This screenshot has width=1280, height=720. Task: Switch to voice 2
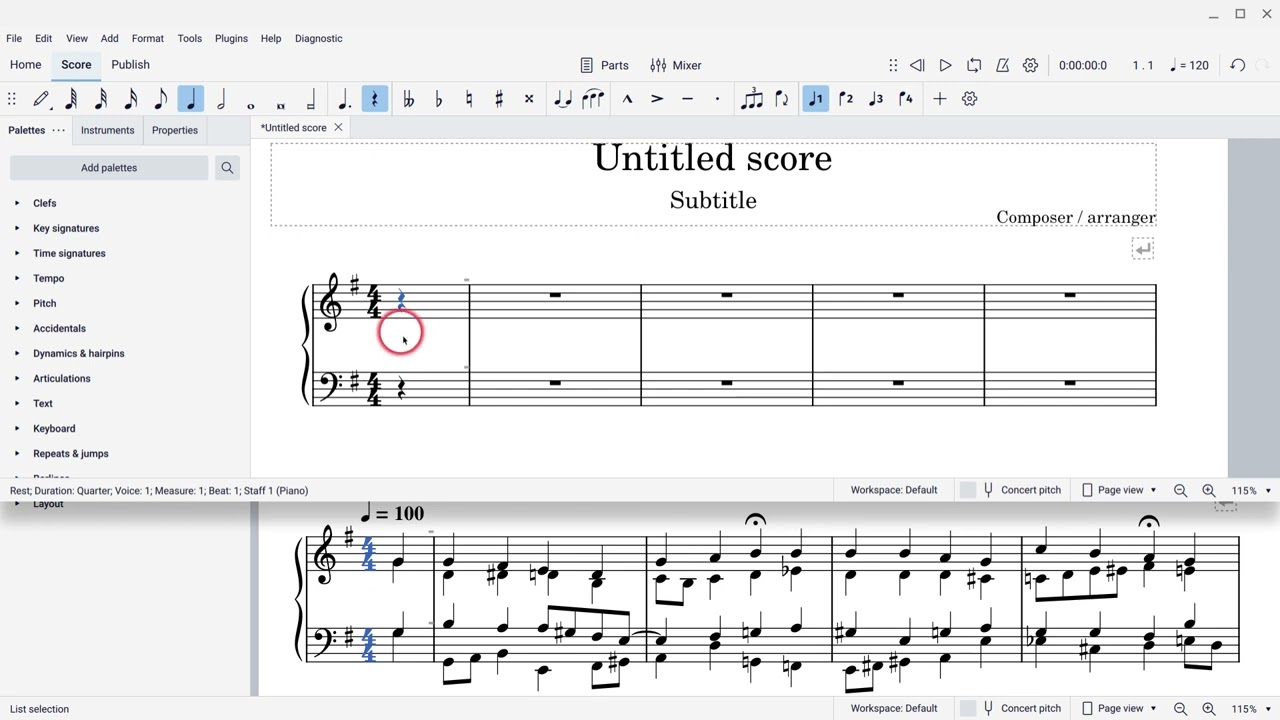(x=846, y=99)
